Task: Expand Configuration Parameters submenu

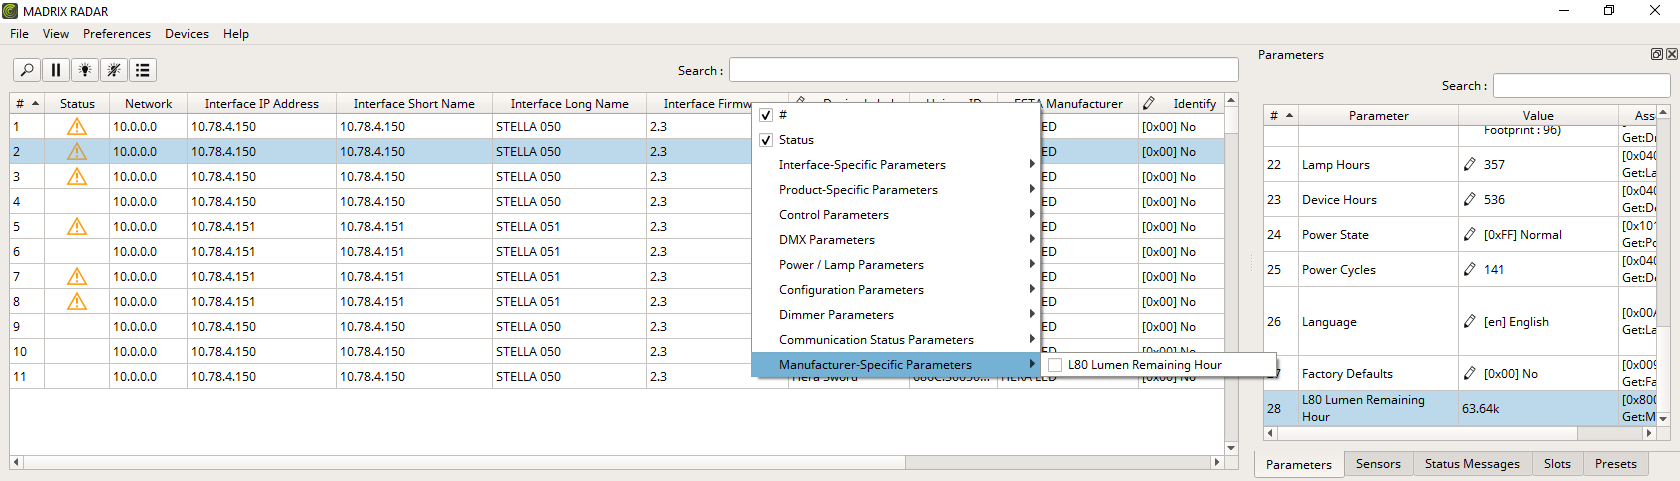Action: [896, 290]
